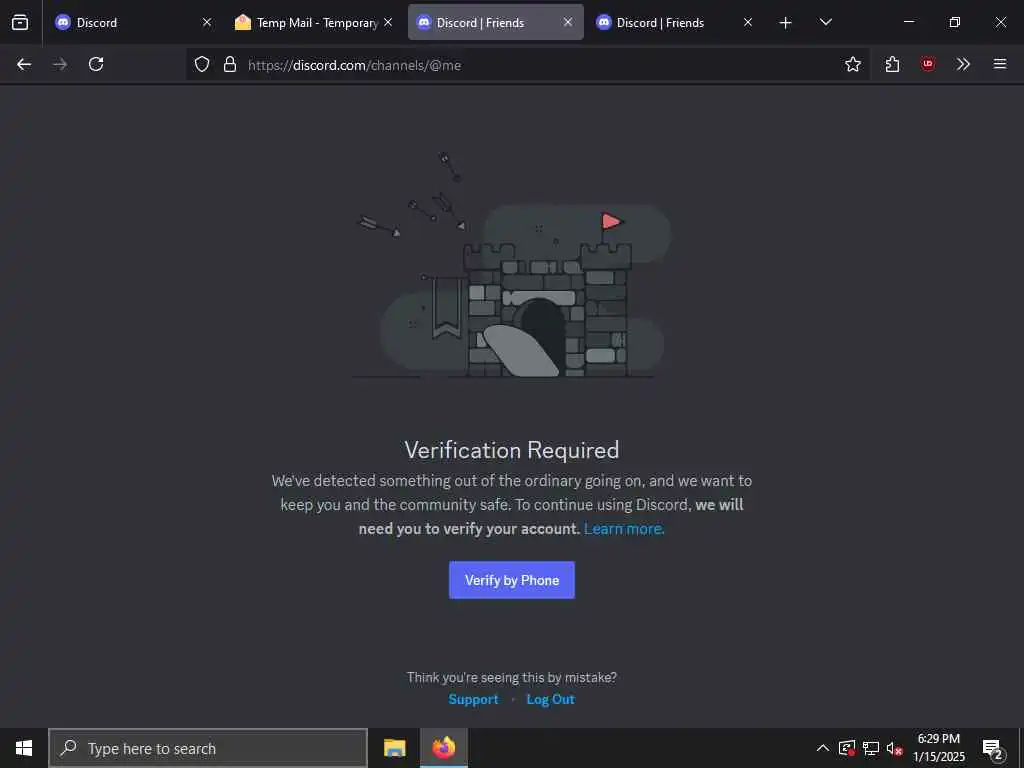Screen dimensions: 1024x768
Task: Click the Verify by Phone button
Action: click(511, 580)
